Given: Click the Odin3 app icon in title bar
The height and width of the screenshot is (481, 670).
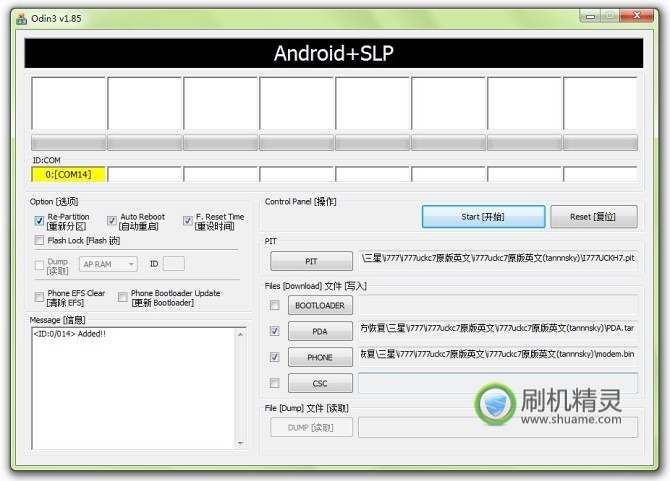Looking at the screenshot, I should [x=21, y=18].
